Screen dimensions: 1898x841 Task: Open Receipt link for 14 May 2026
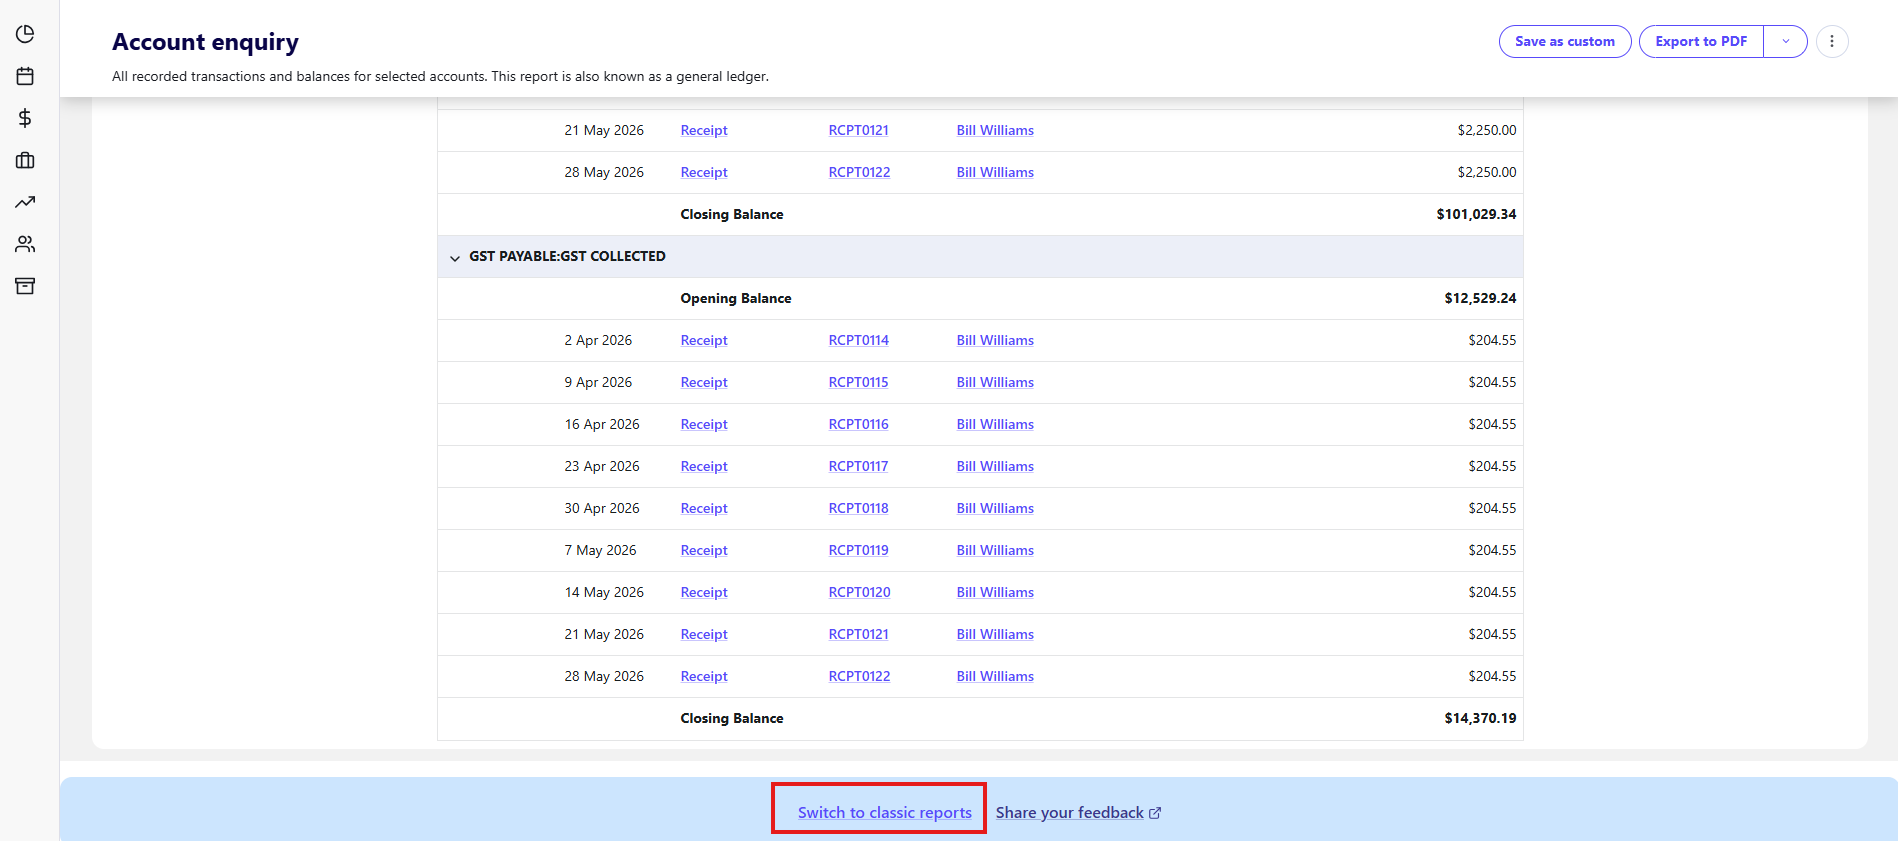(x=704, y=592)
